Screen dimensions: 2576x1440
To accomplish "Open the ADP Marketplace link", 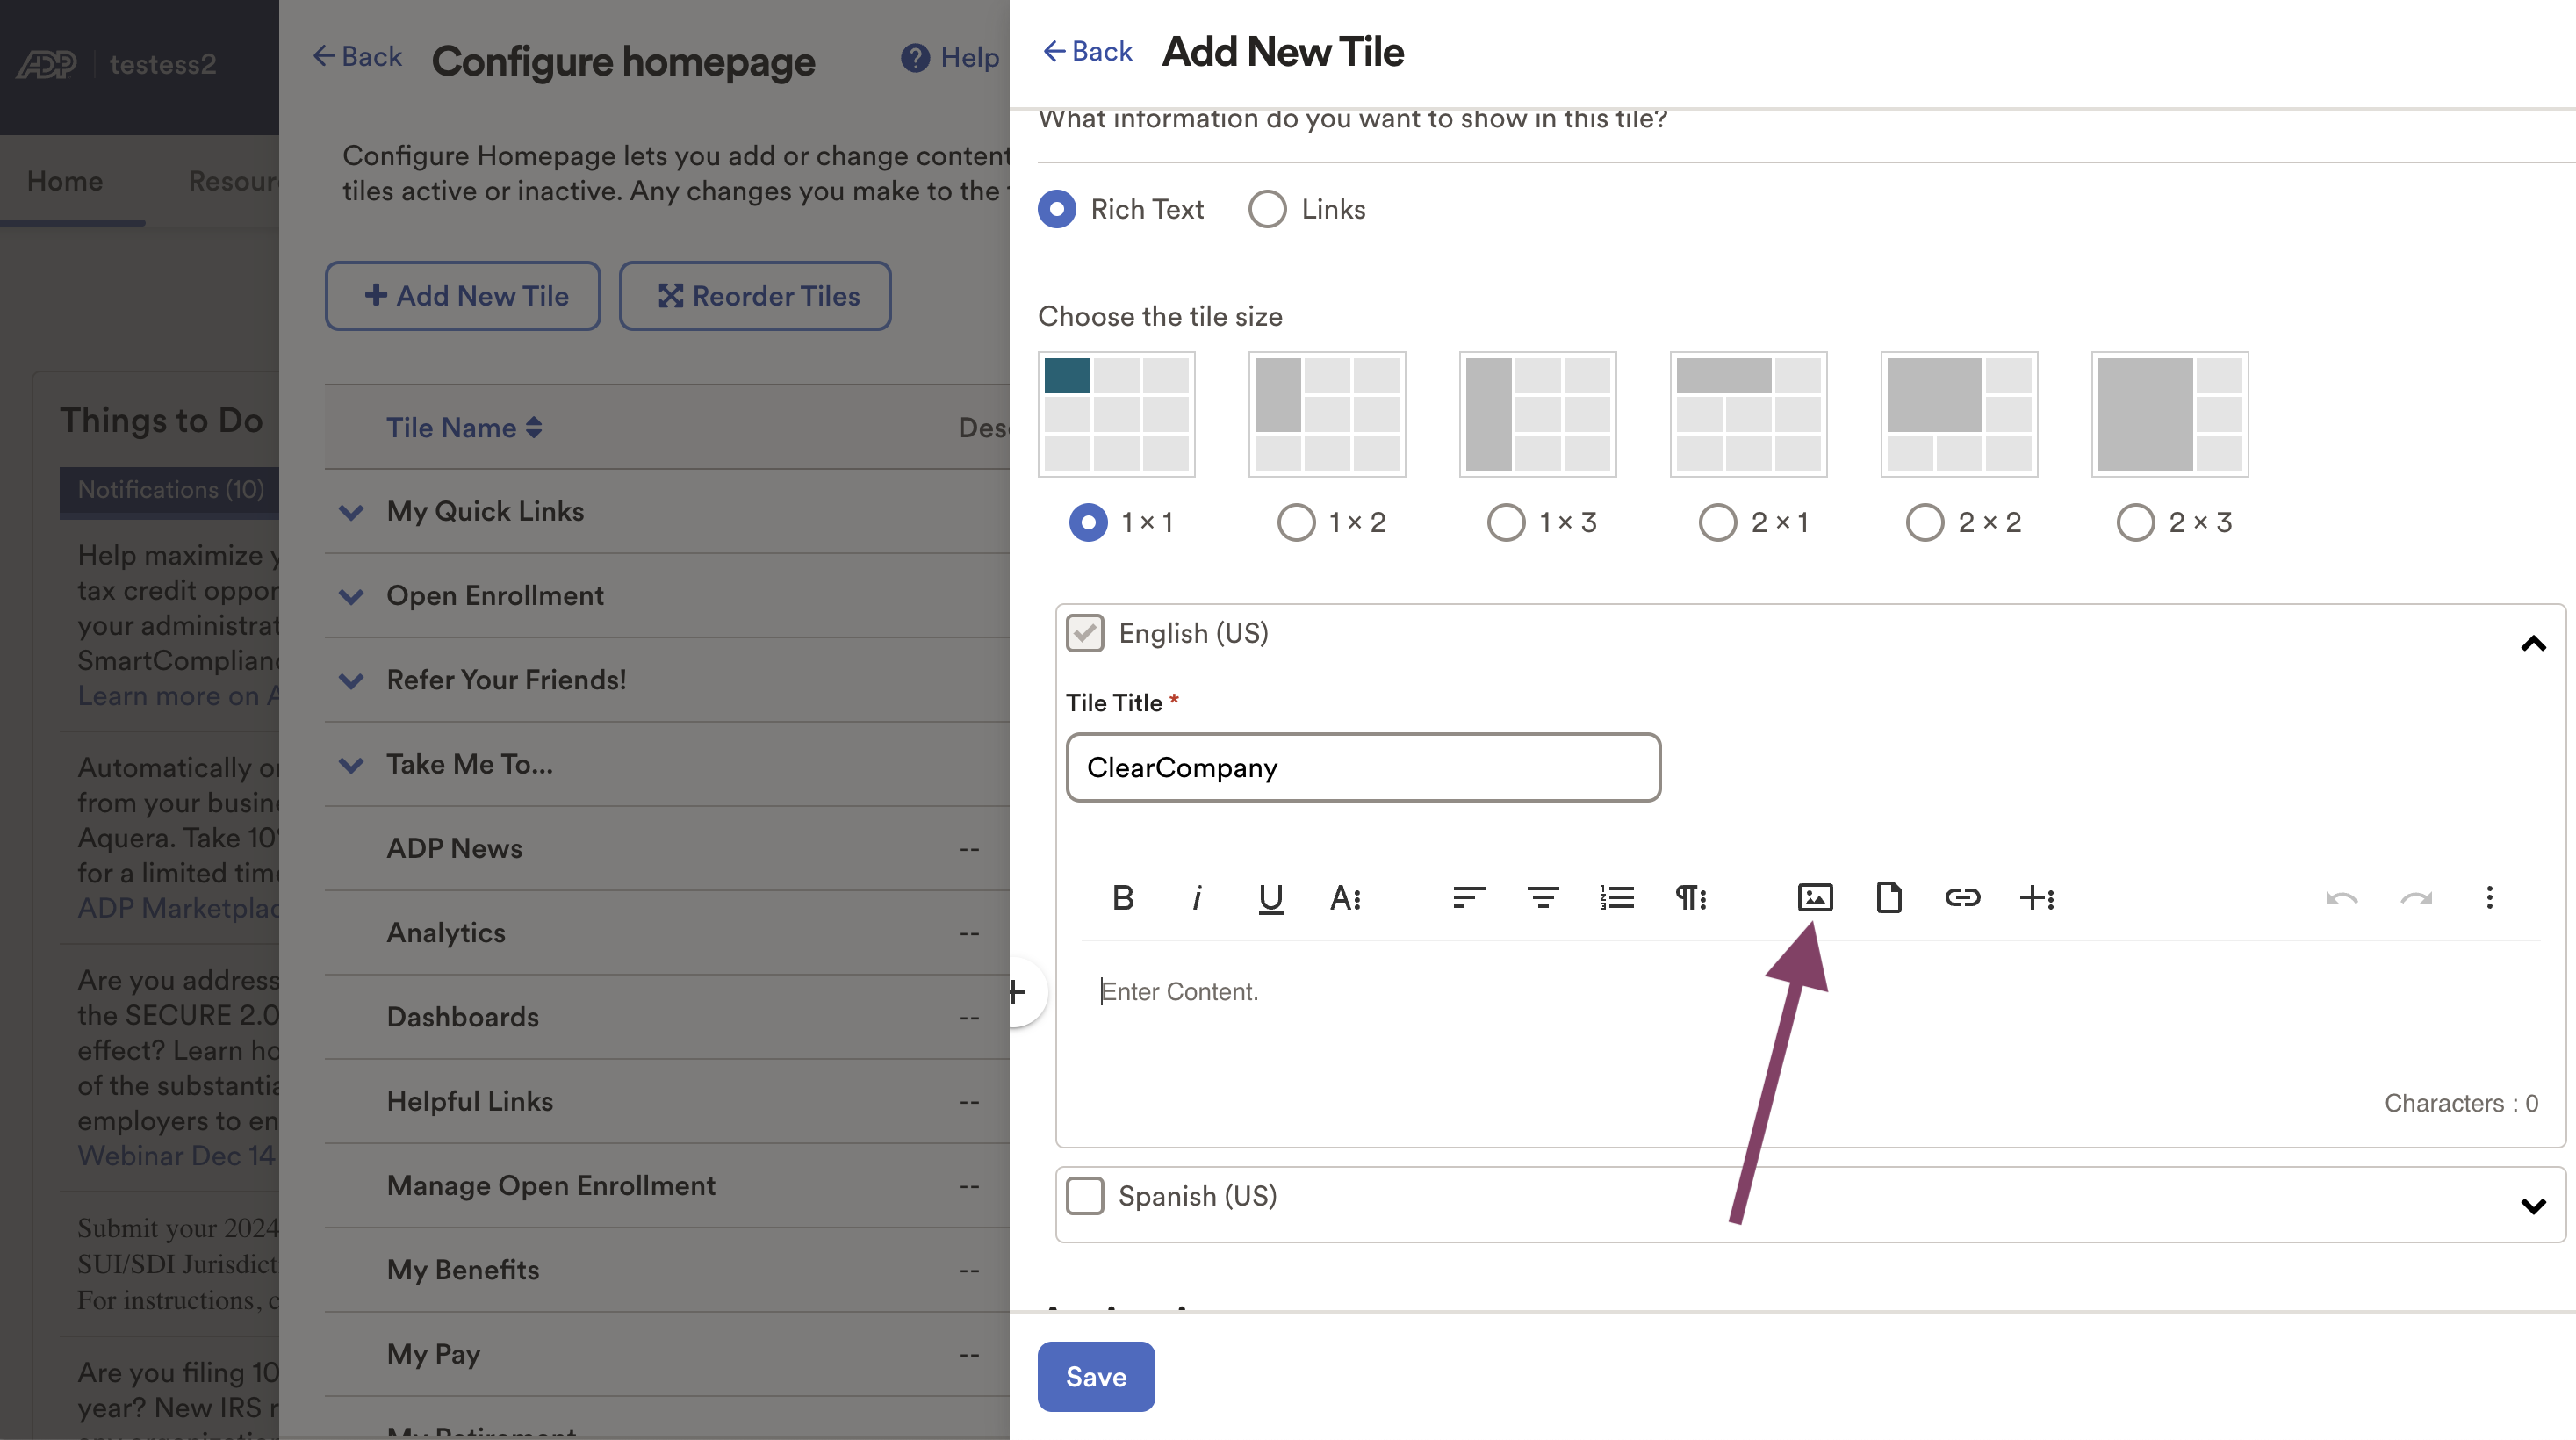I will pyautogui.click(x=178, y=908).
